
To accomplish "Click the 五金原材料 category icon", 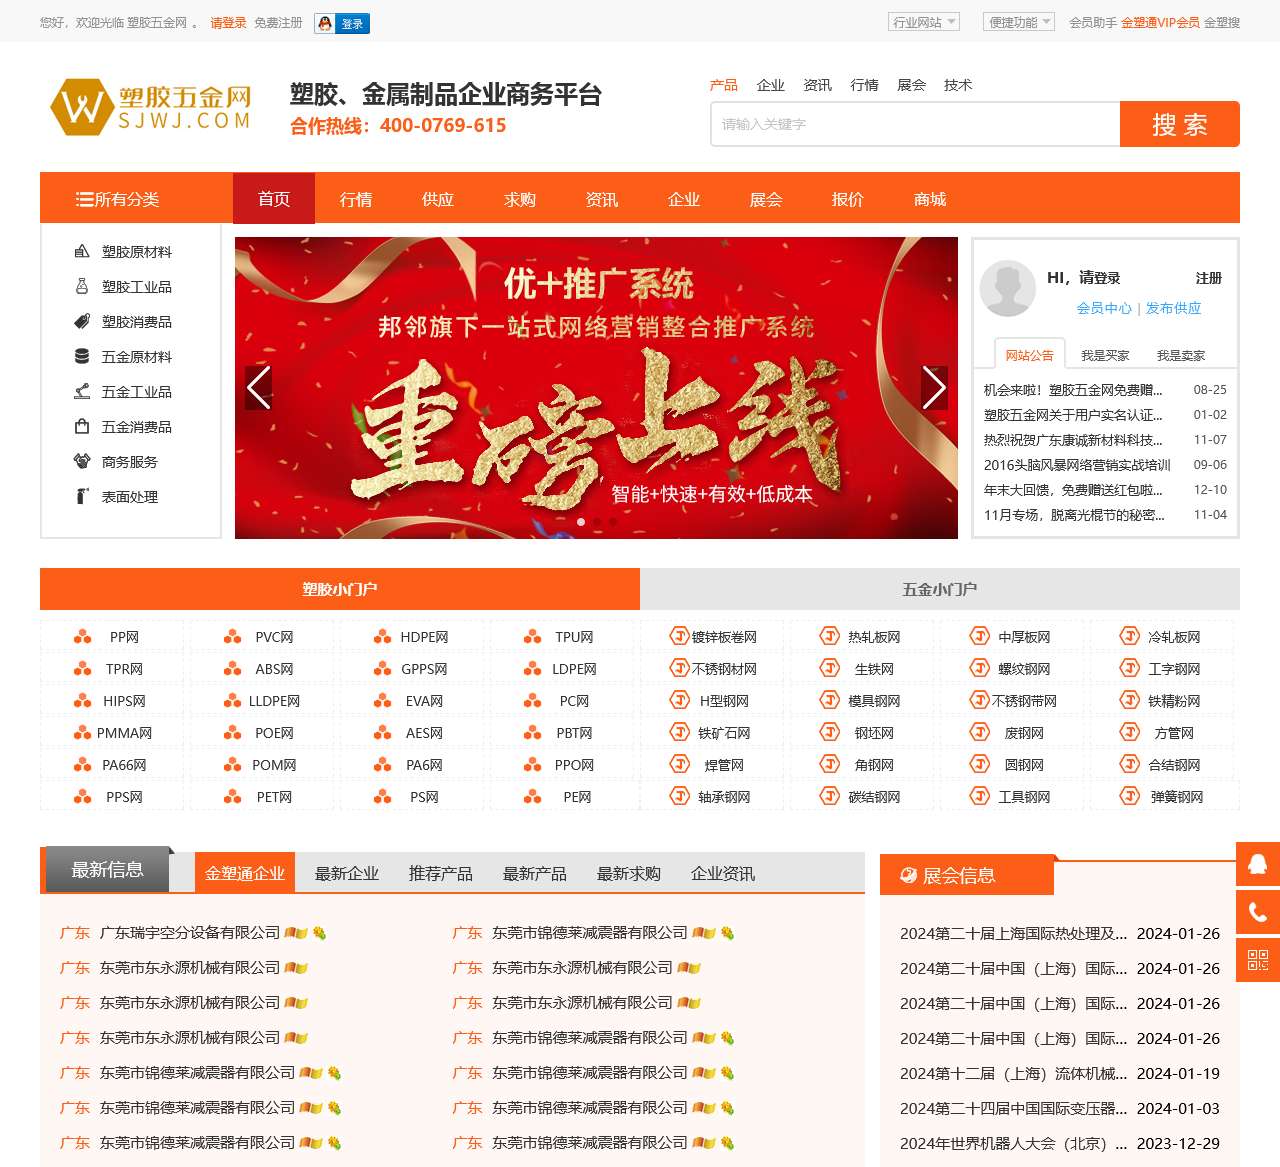I will point(82,357).
